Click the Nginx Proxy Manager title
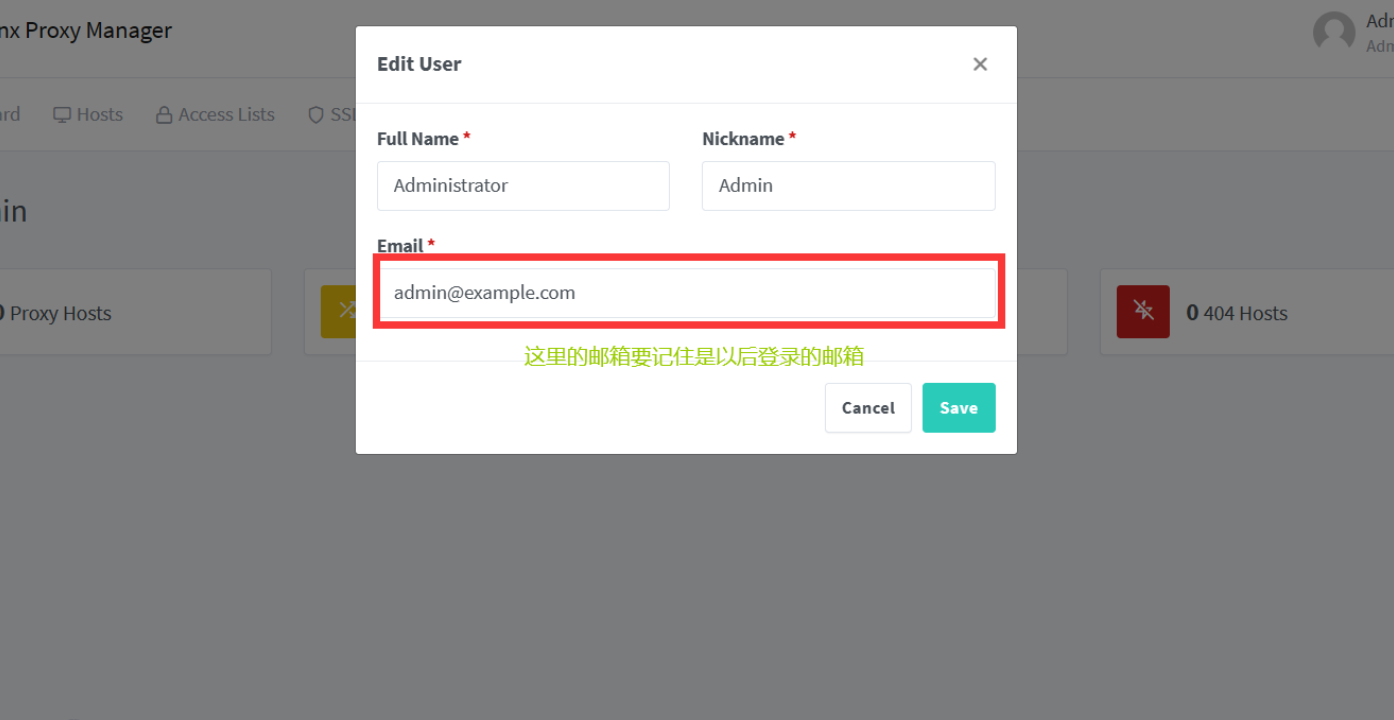The image size is (1394, 720). point(85,31)
